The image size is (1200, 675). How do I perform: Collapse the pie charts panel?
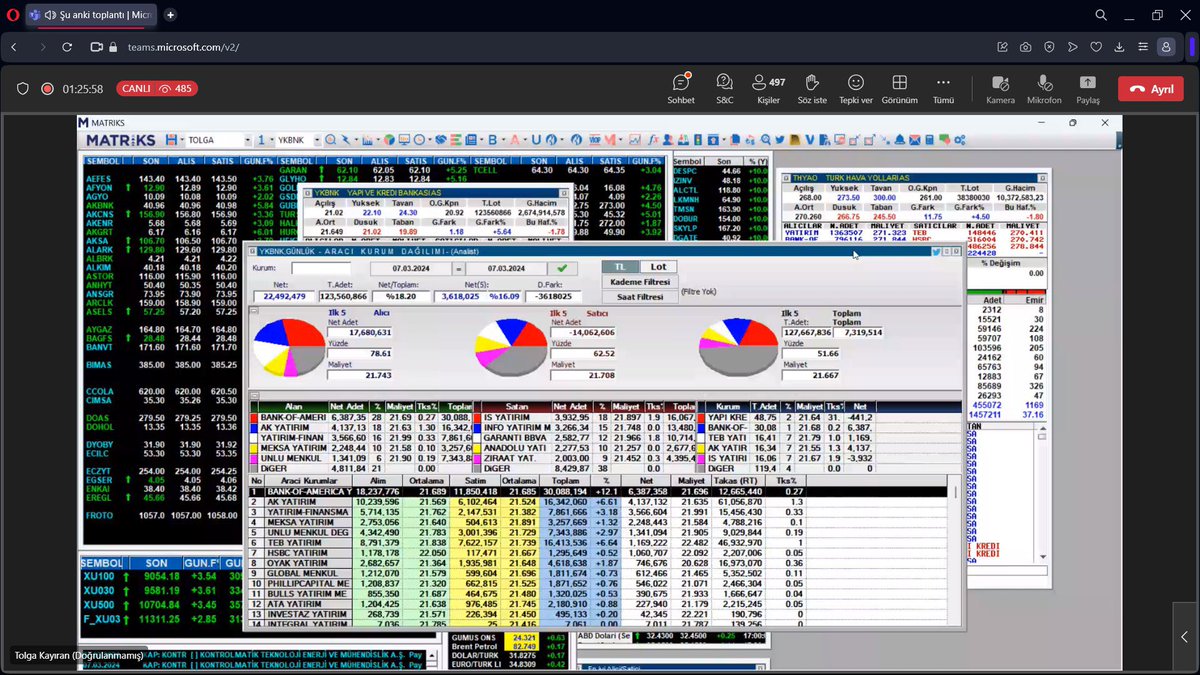[x=255, y=311]
